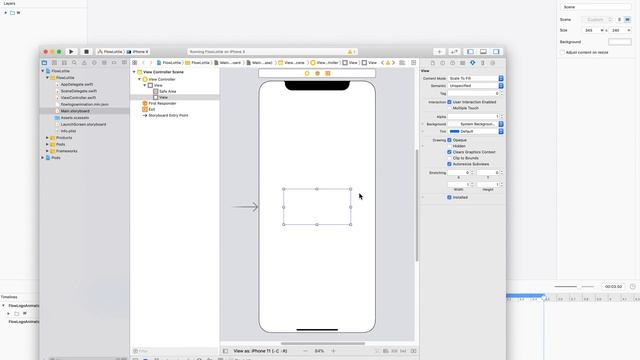Toggle the Installed checkbox

[449, 197]
